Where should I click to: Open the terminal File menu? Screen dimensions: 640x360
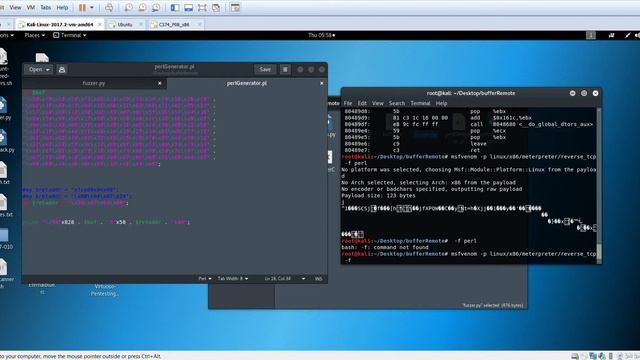pos(348,103)
